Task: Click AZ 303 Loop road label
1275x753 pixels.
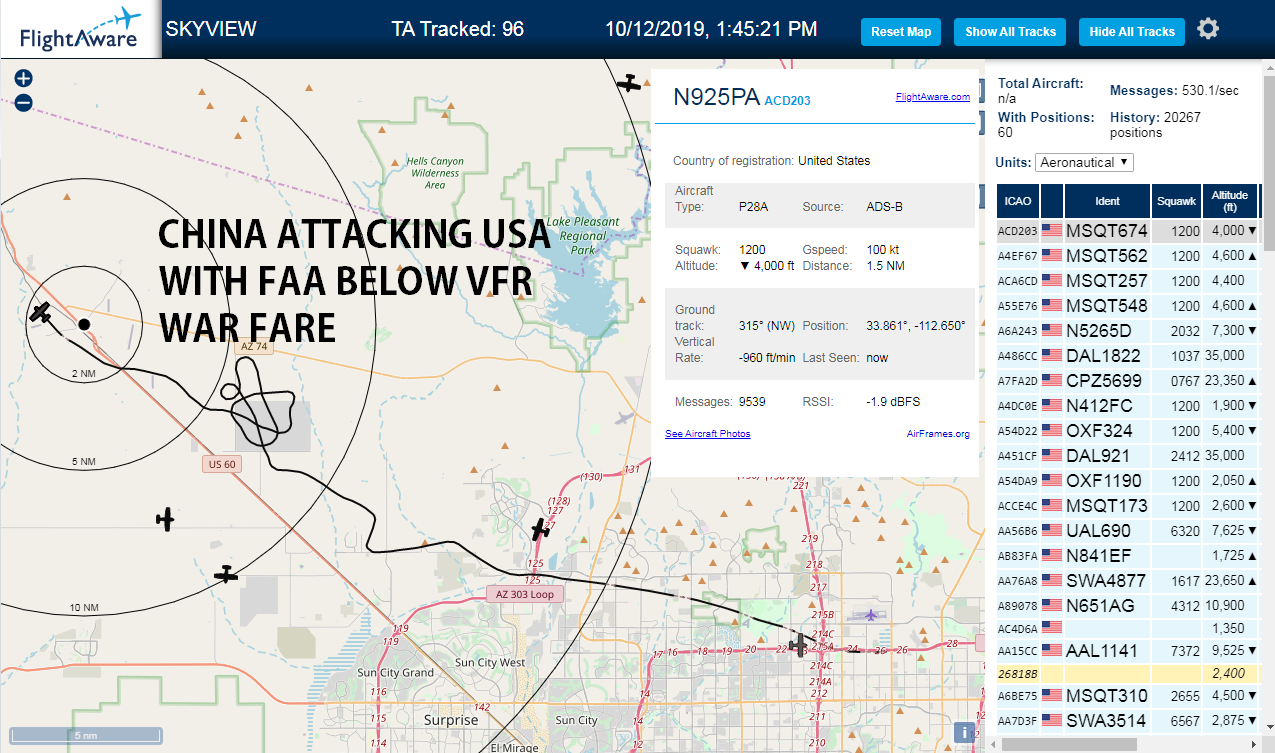Action: [x=524, y=593]
